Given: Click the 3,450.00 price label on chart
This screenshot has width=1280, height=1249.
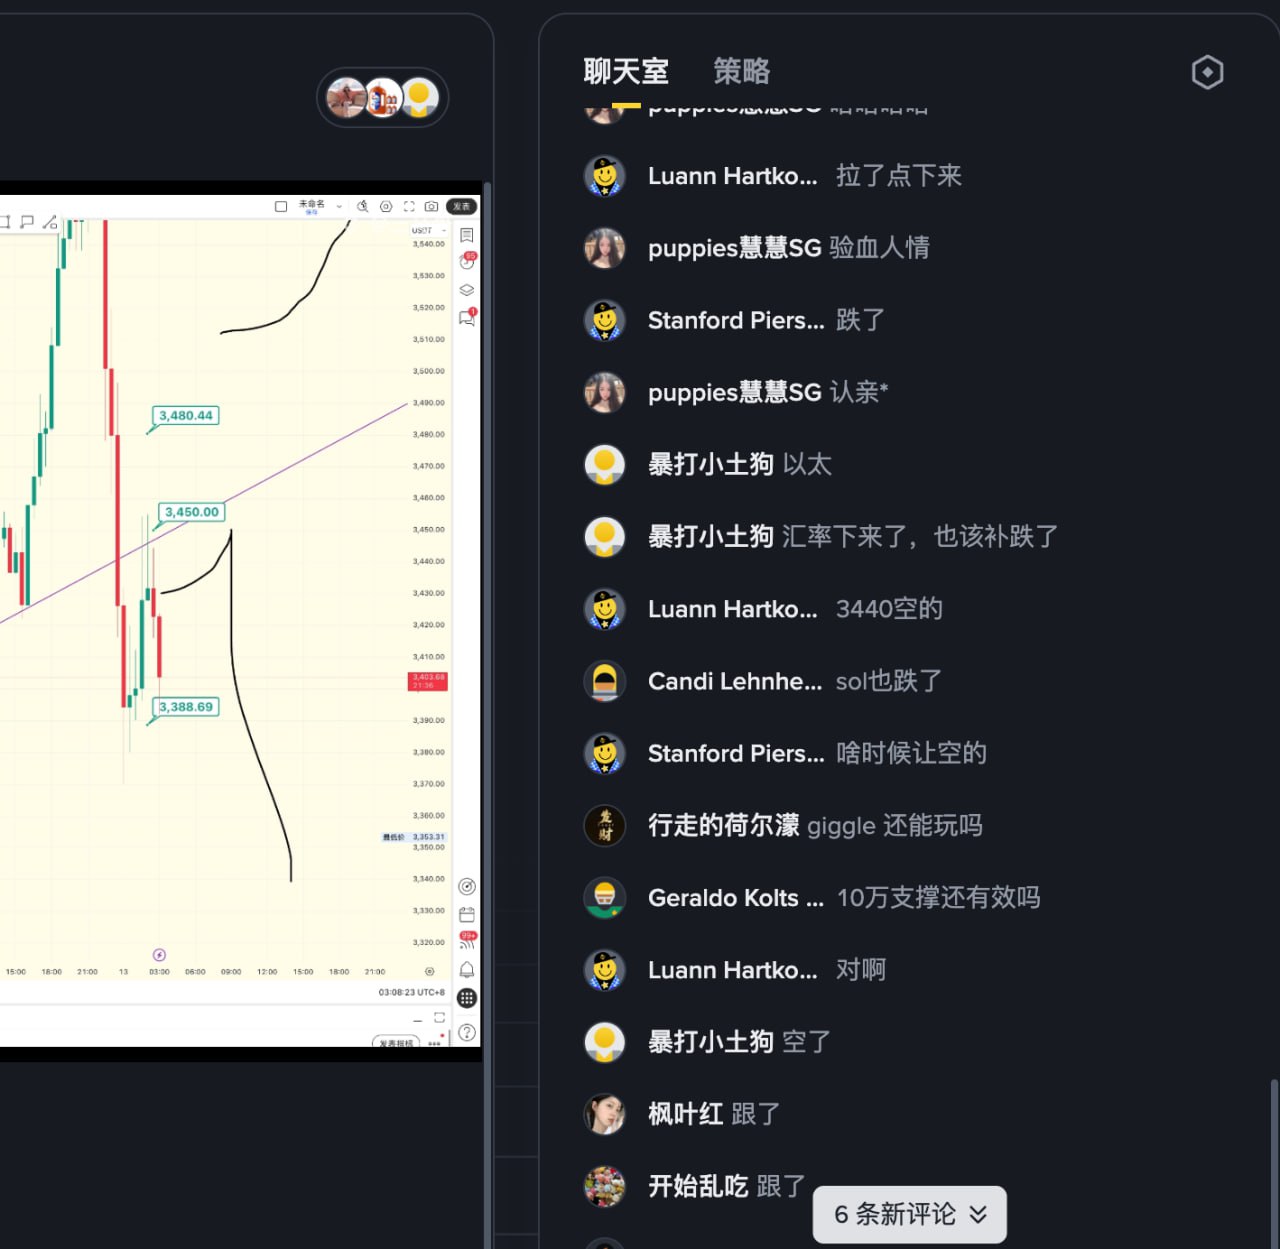Looking at the screenshot, I should (192, 512).
